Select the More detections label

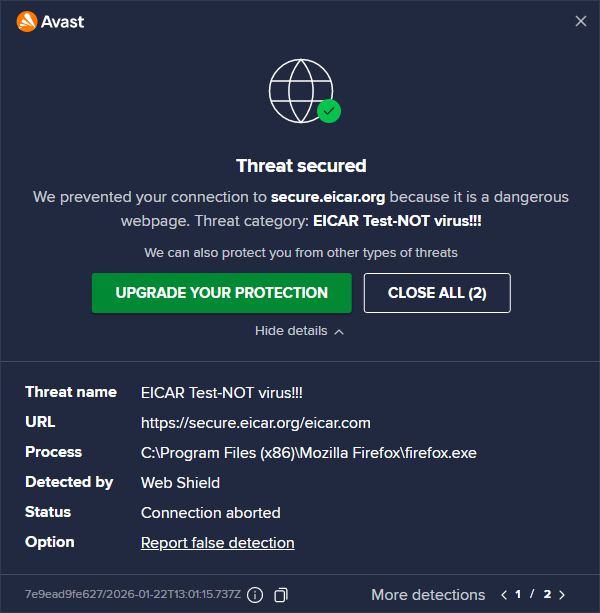coord(428,595)
